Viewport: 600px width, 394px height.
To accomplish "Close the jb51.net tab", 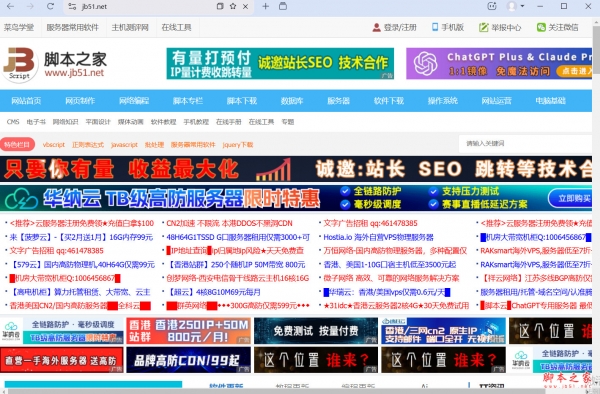I will point(246,7).
